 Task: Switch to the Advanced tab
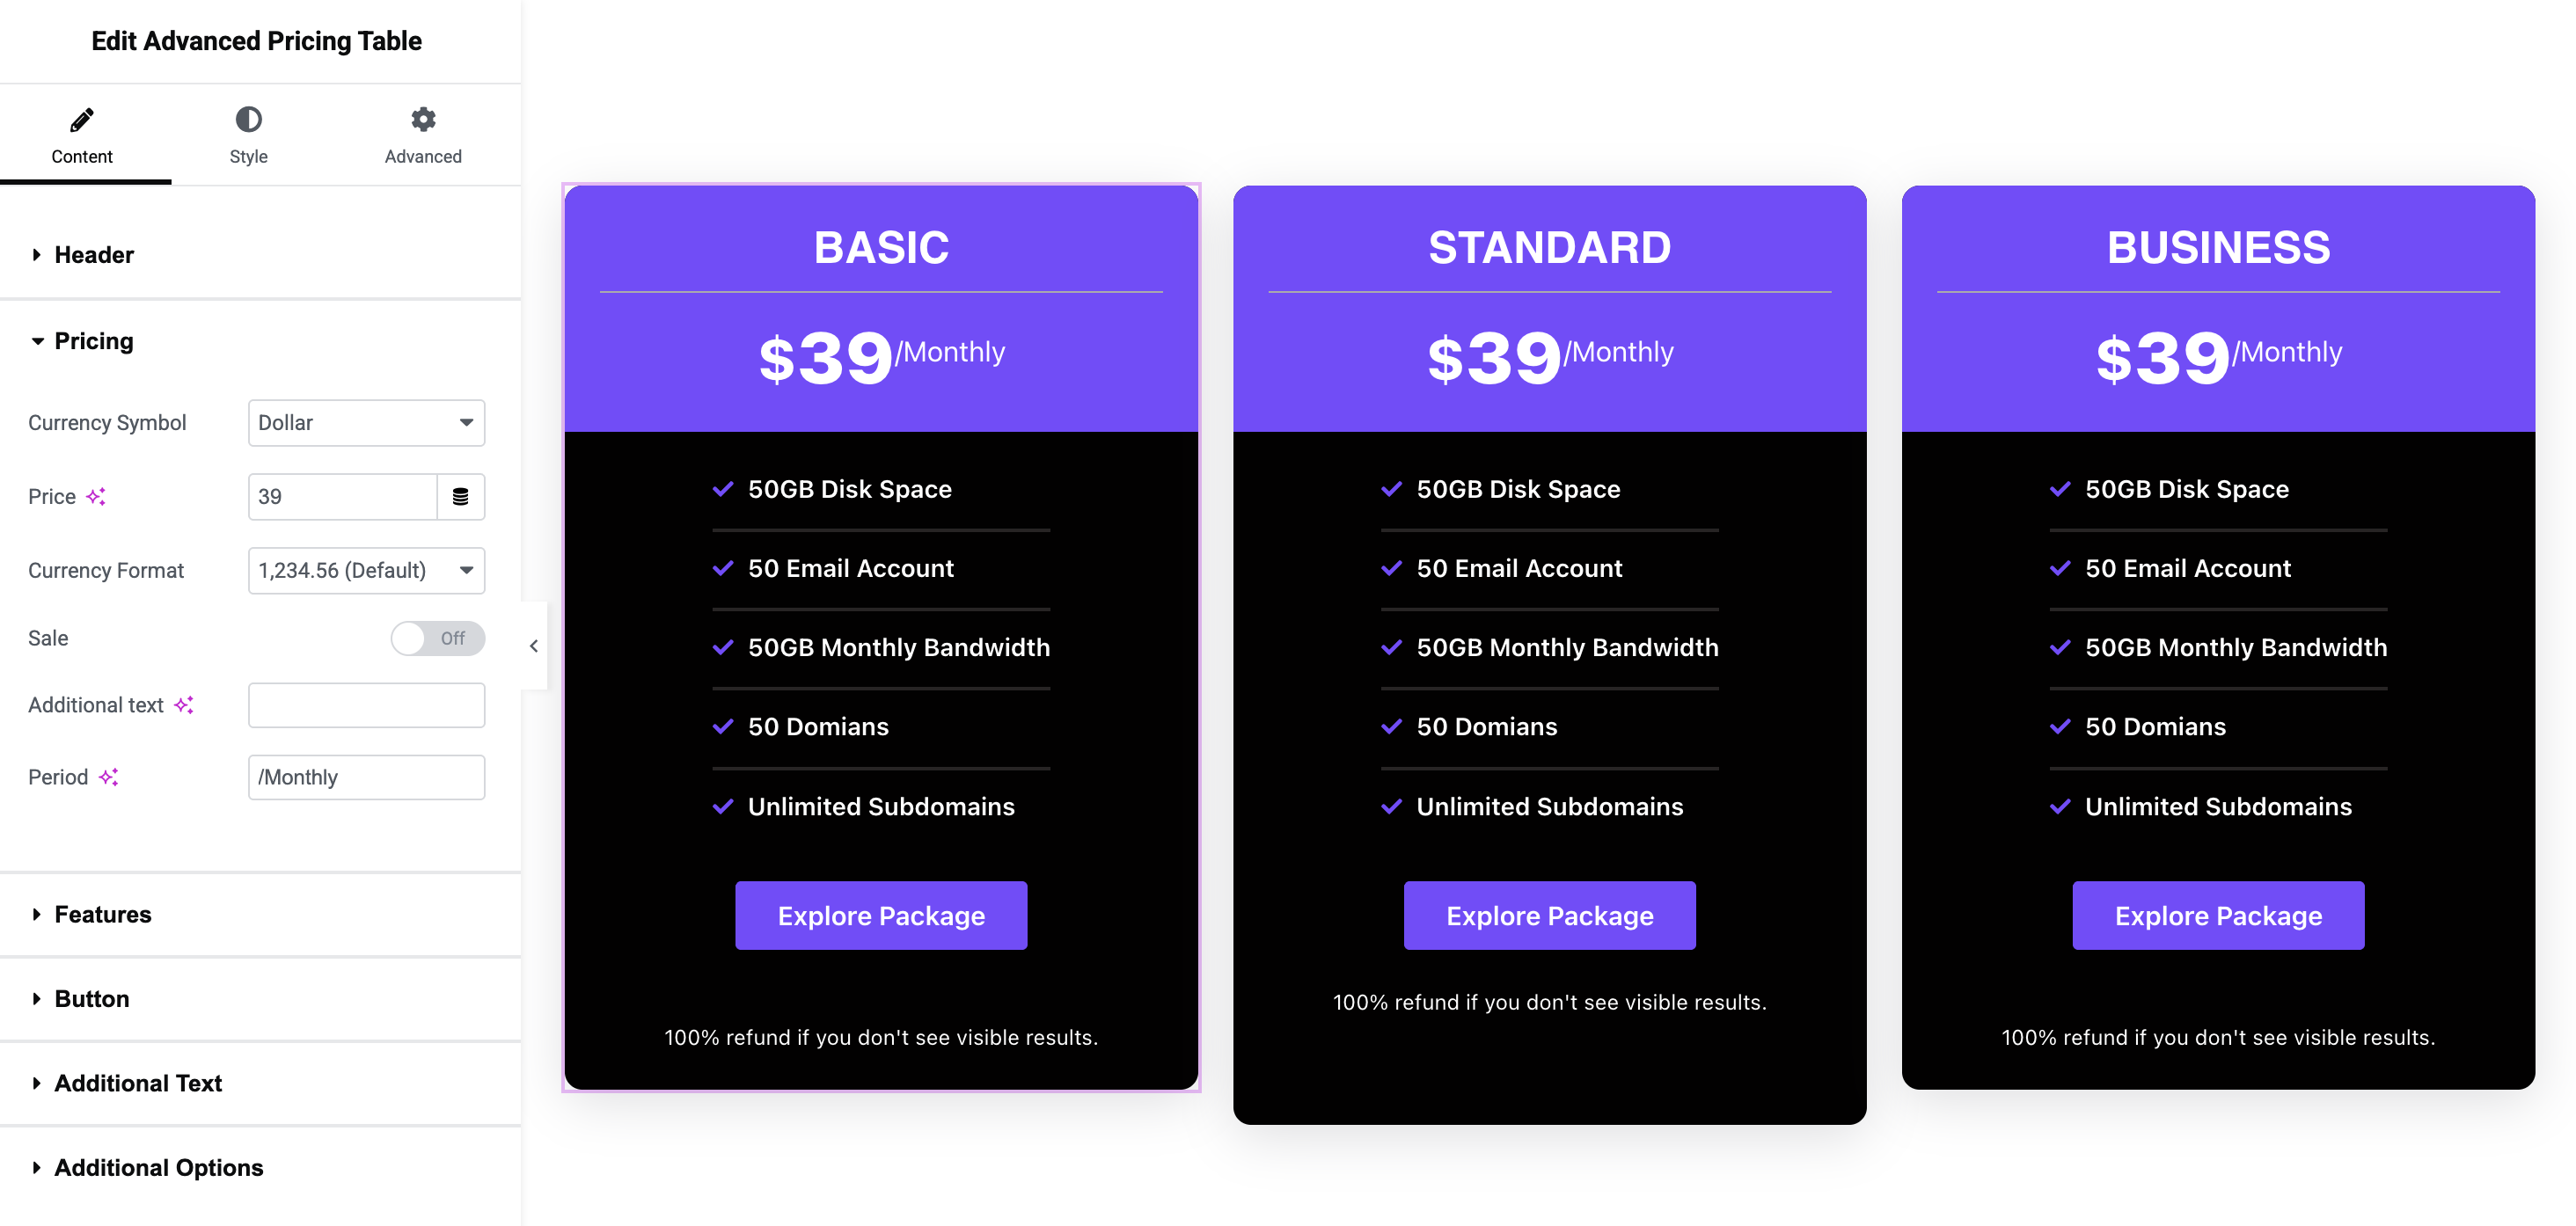pos(423,135)
